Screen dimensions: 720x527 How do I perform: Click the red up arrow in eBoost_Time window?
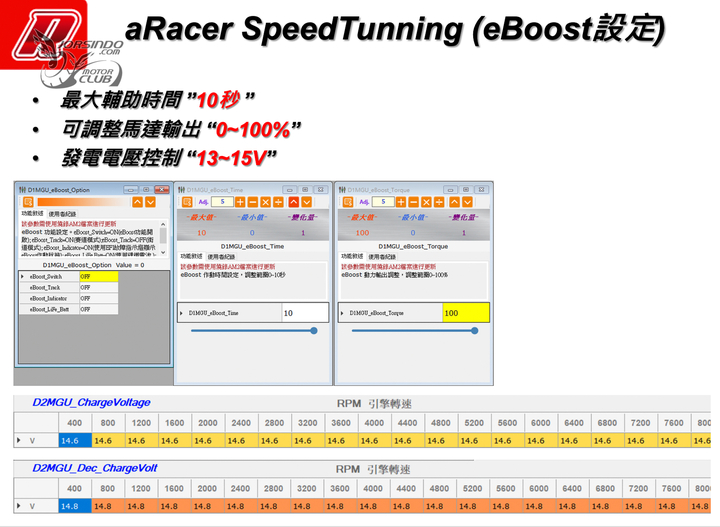pyautogui.click(x=294, y=202)
